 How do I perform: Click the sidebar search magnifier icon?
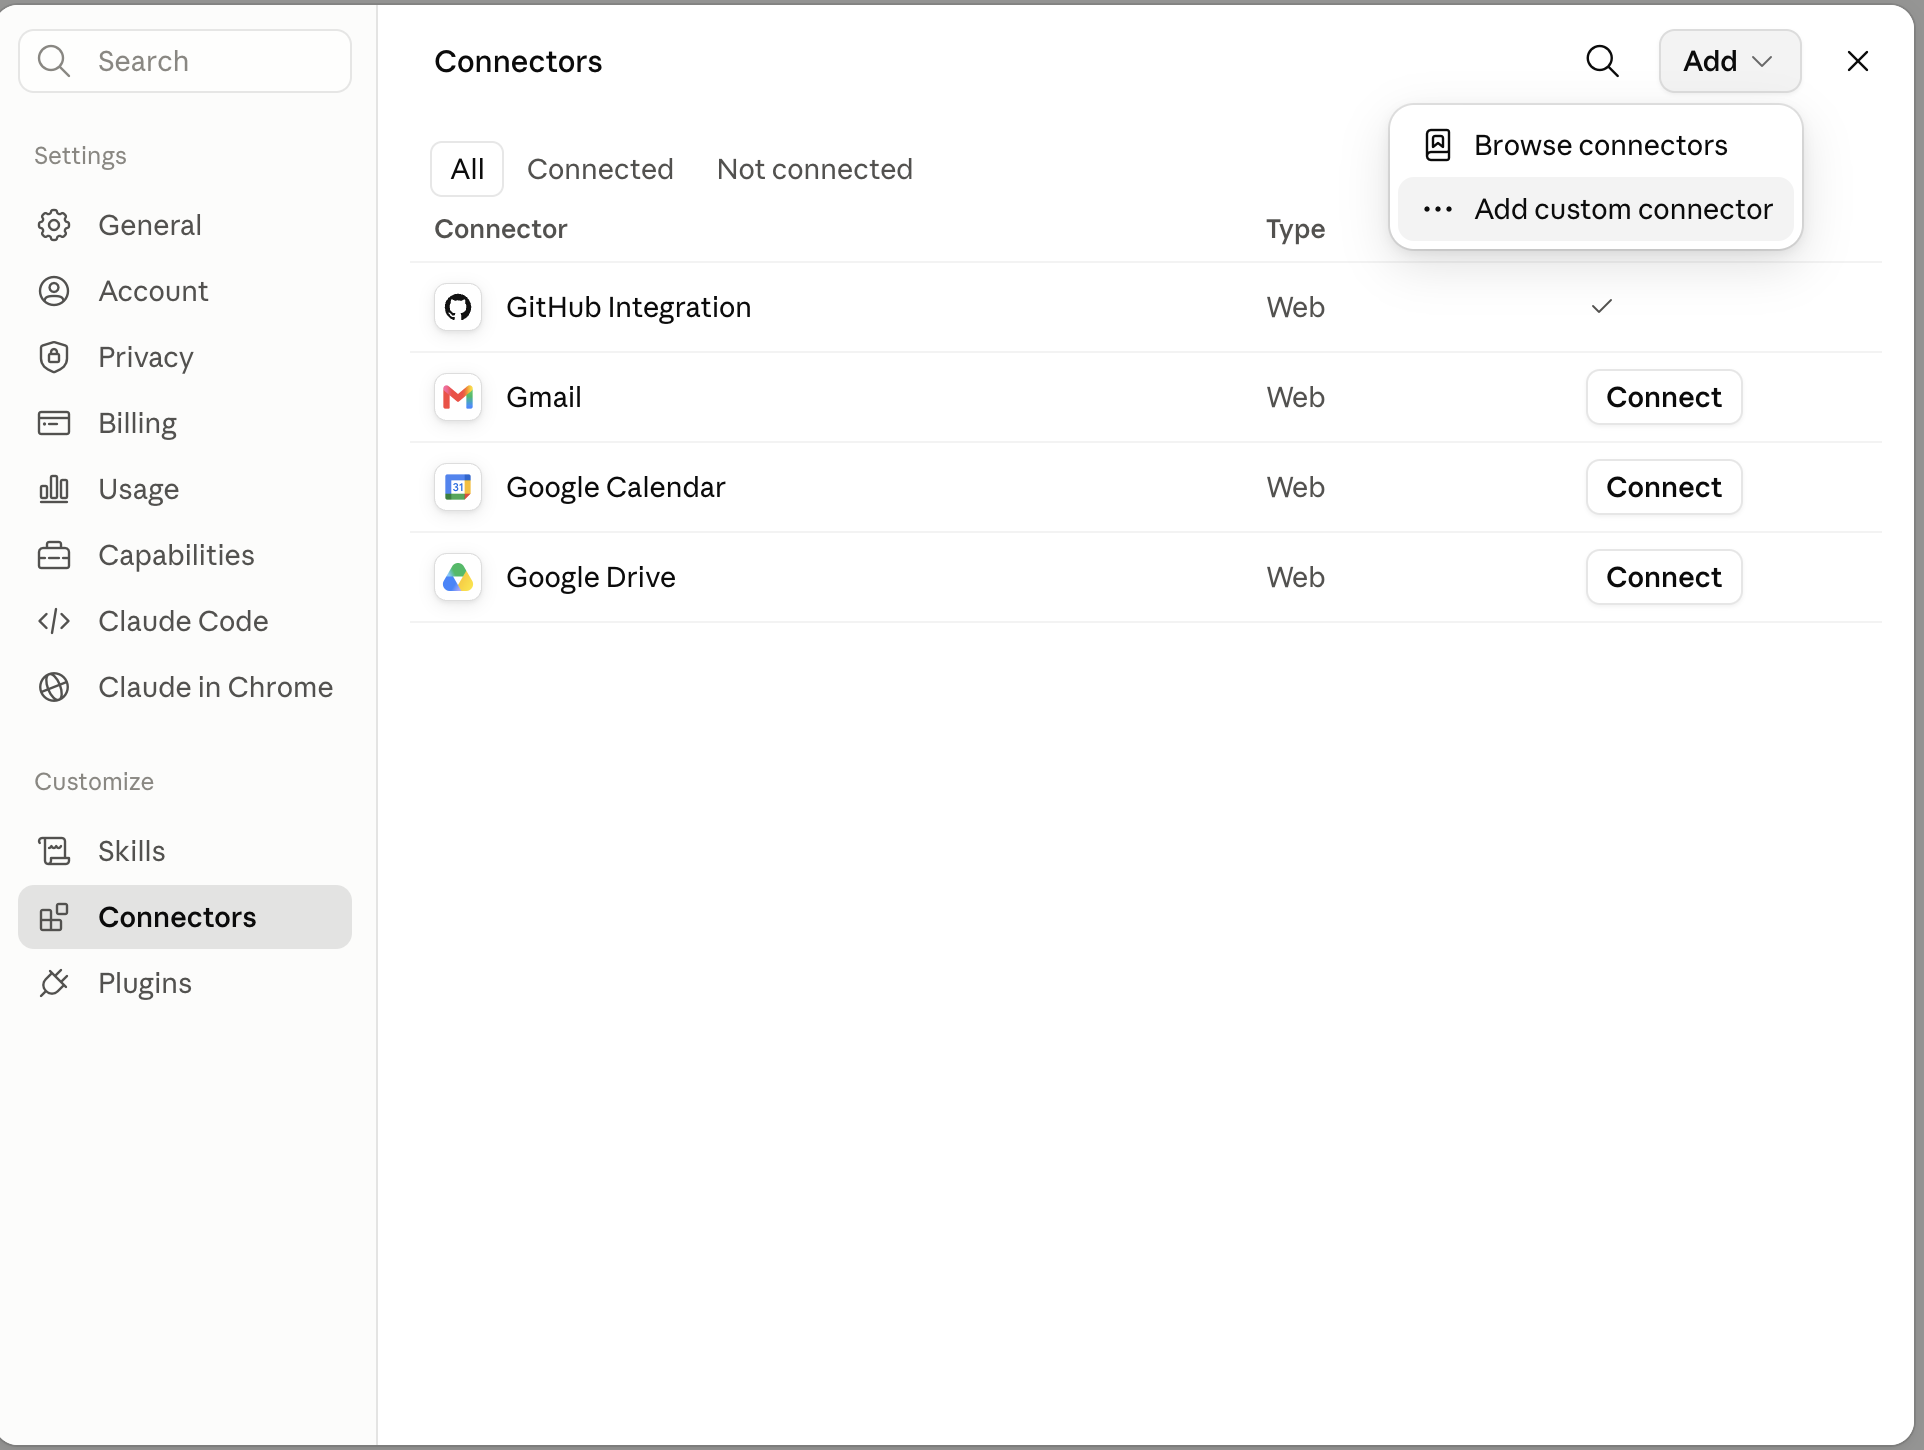53,61
